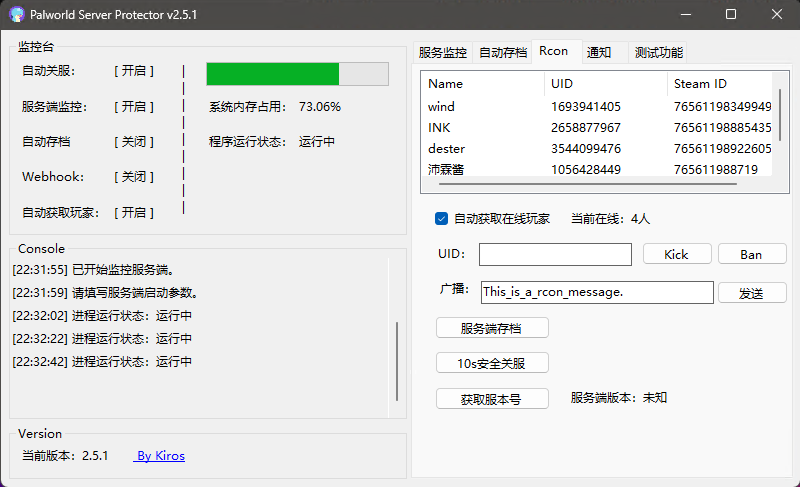The width and height of the screenshot is (800, 487).
Task: Click the 获取版本号 button
Action: pyautogui.click(x=492, y=399)
